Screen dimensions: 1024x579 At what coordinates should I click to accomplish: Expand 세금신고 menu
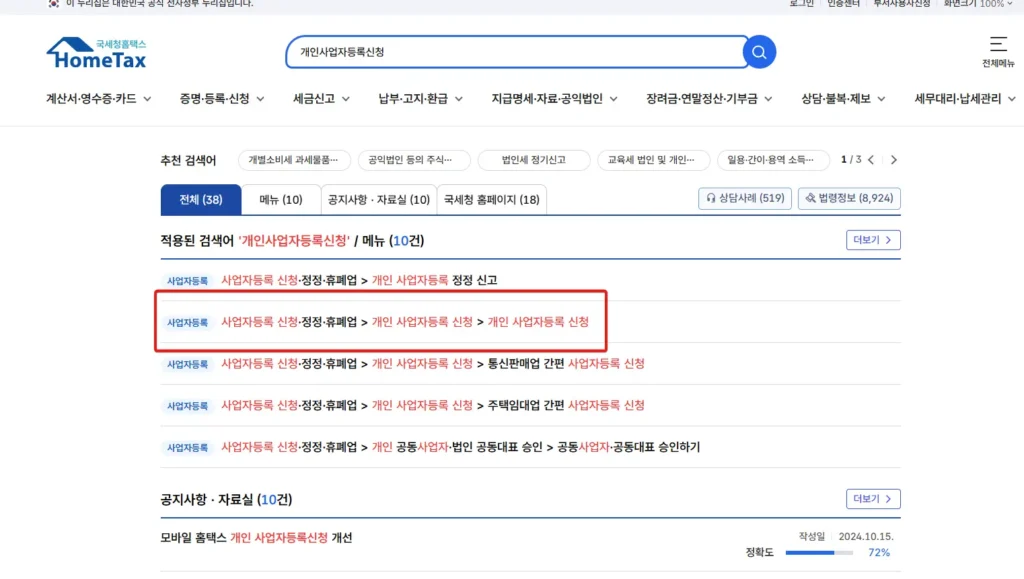321,99
